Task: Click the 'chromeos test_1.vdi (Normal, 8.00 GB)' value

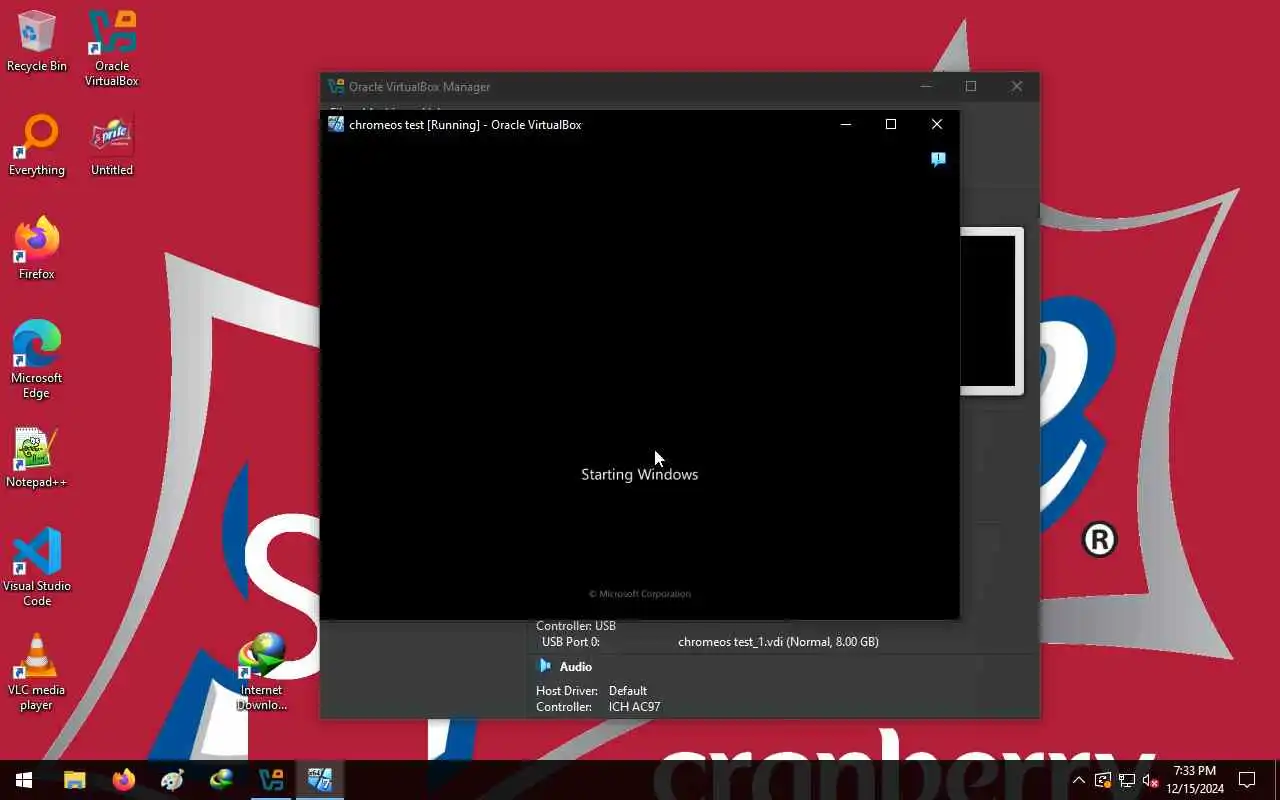Action: point(778,642)
